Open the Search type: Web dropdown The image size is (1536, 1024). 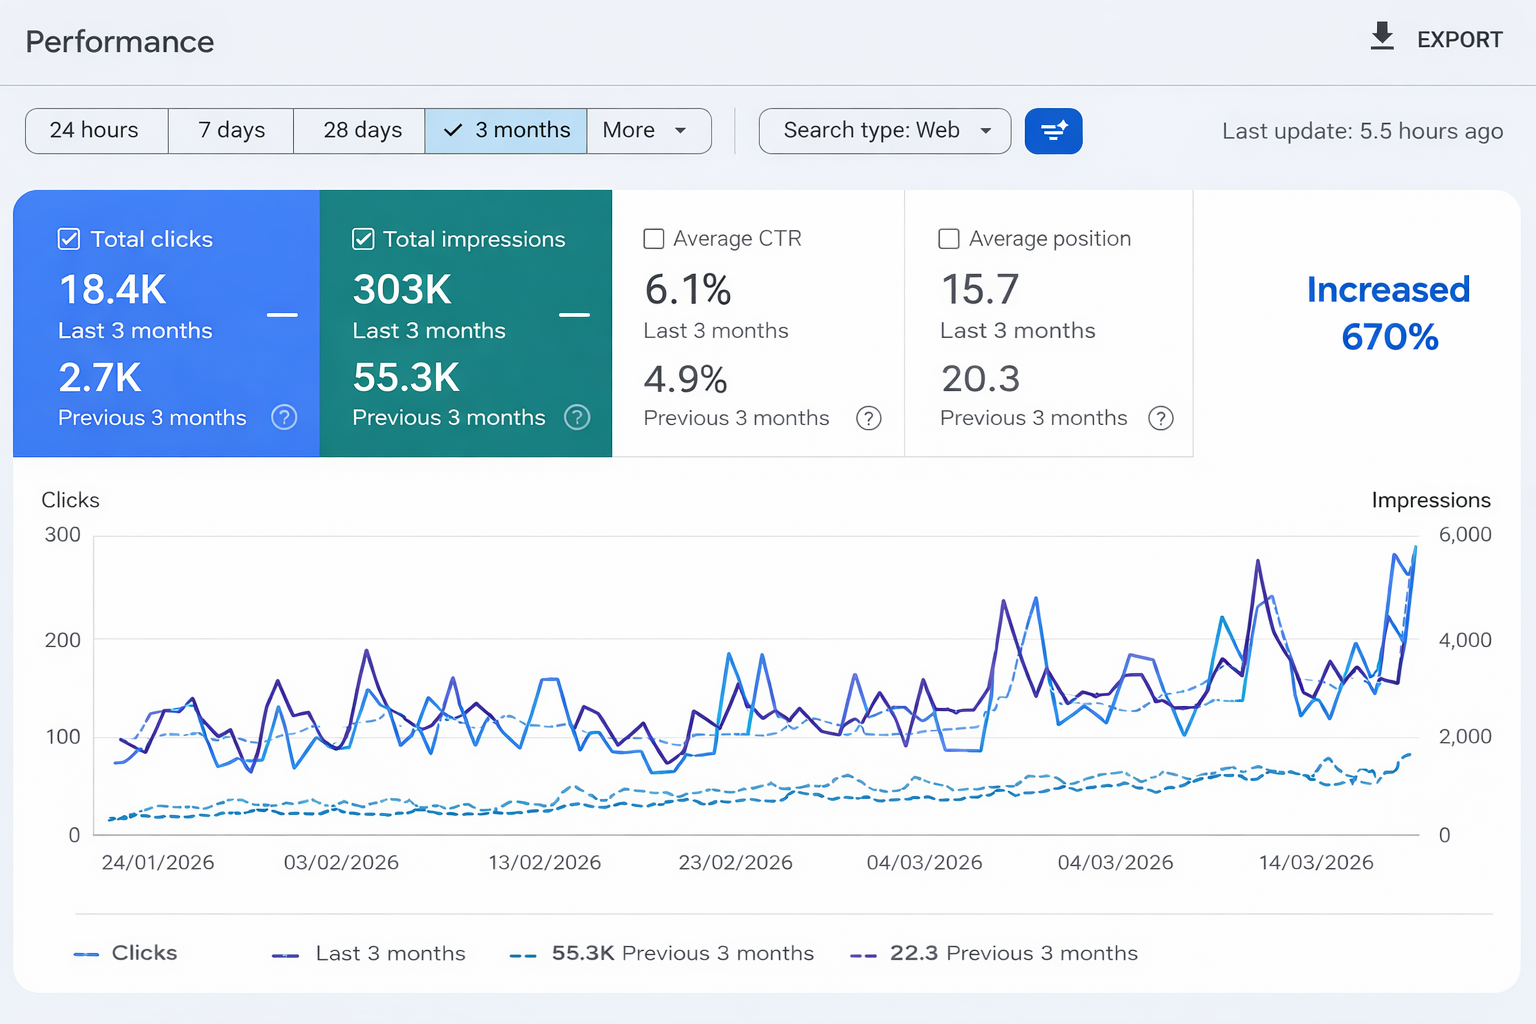coord(885,131)
